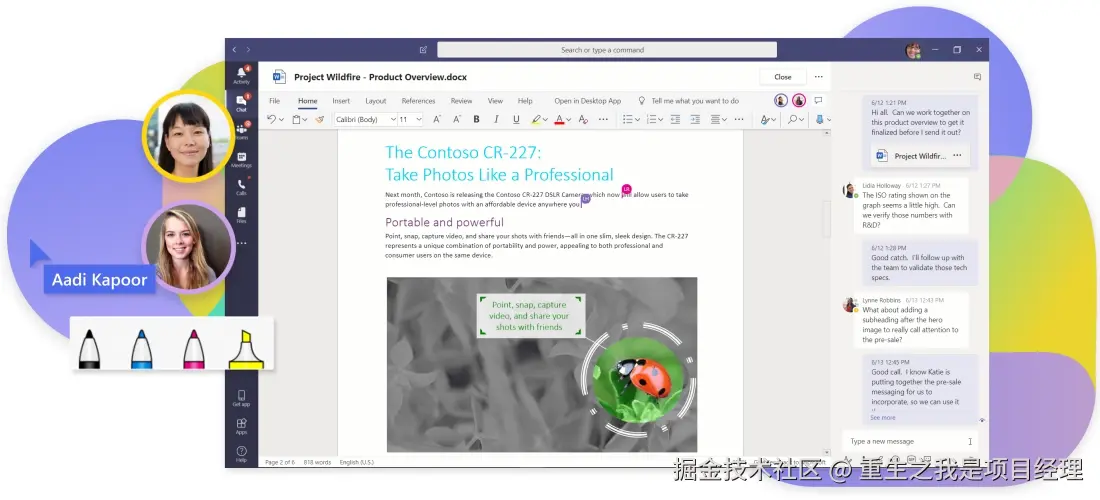Toggle italic formatting

pos(497,119)
